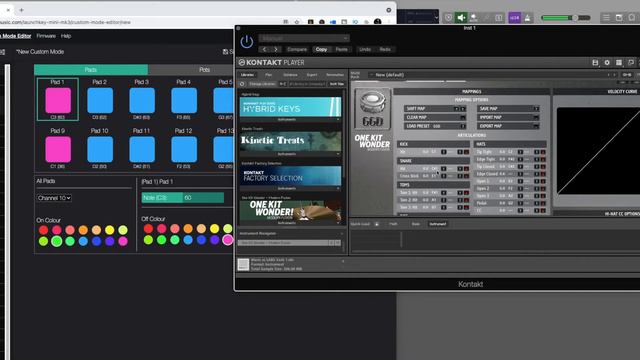This screenshot has height=360, width=640.
Task: Click previous preset arrow in plugin header
Action: [x=264, y=49]
